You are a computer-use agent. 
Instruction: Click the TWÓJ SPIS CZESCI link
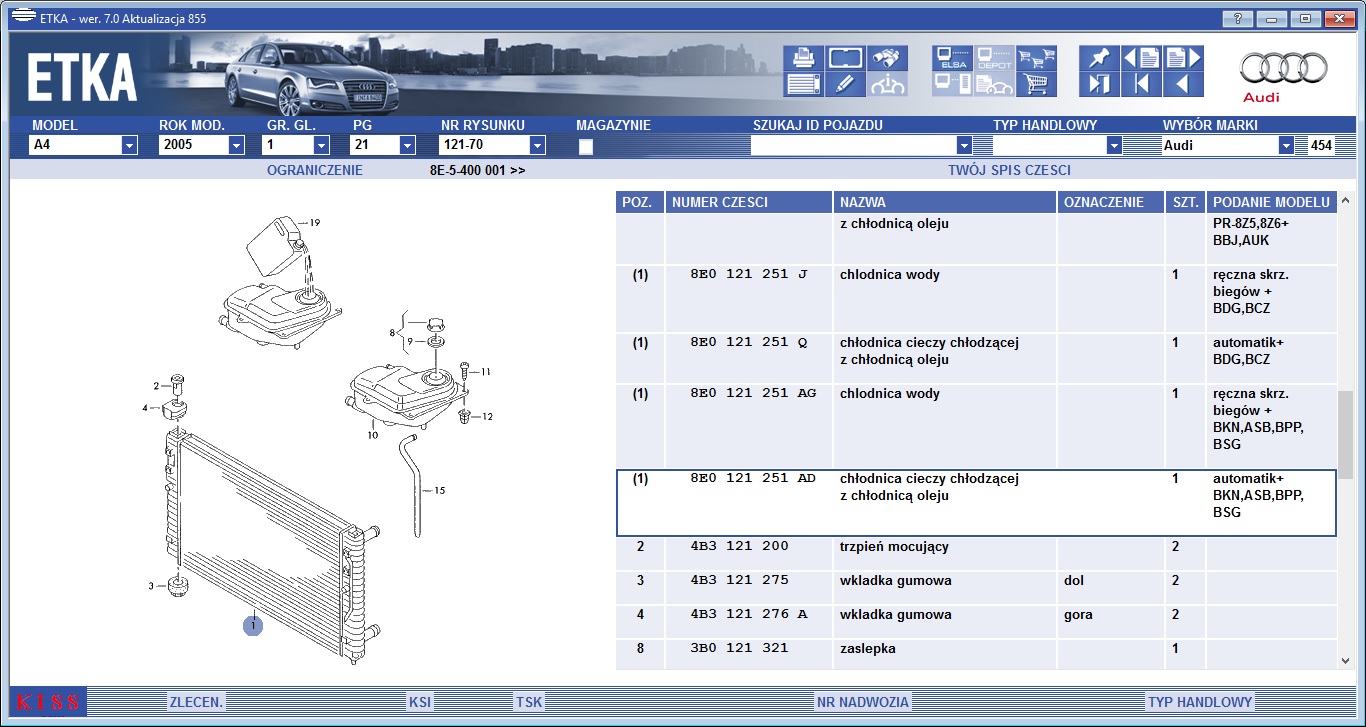click(x=1009, y=170)
